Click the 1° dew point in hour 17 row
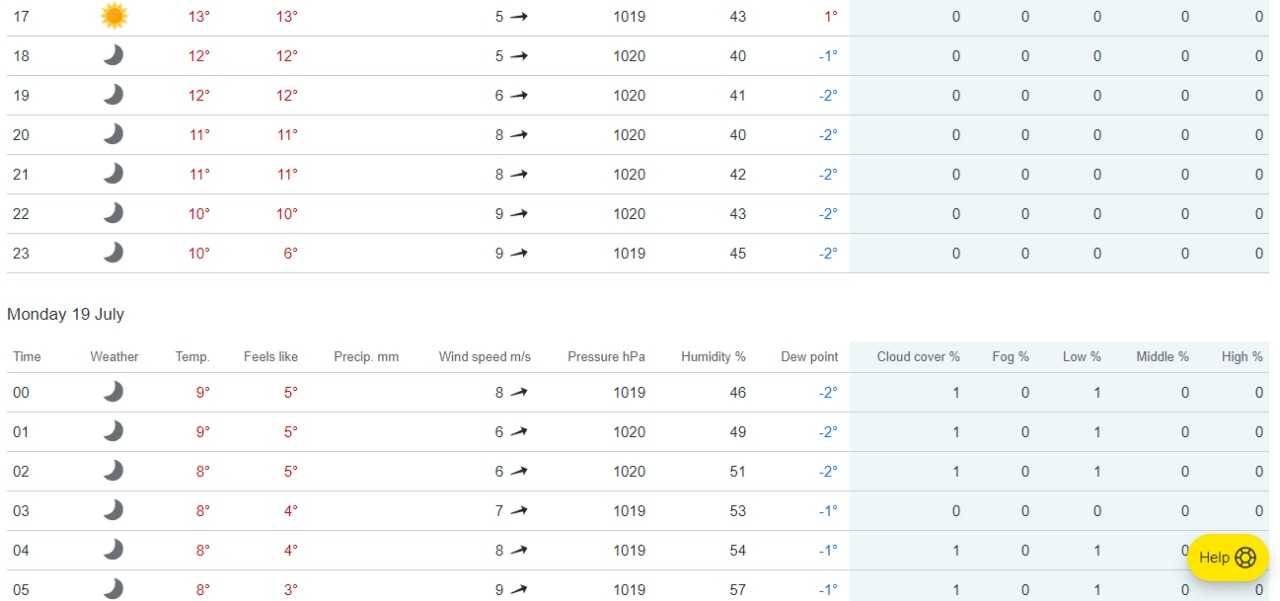The height and width of the screenshot is (601, 1280). (830, 16)
